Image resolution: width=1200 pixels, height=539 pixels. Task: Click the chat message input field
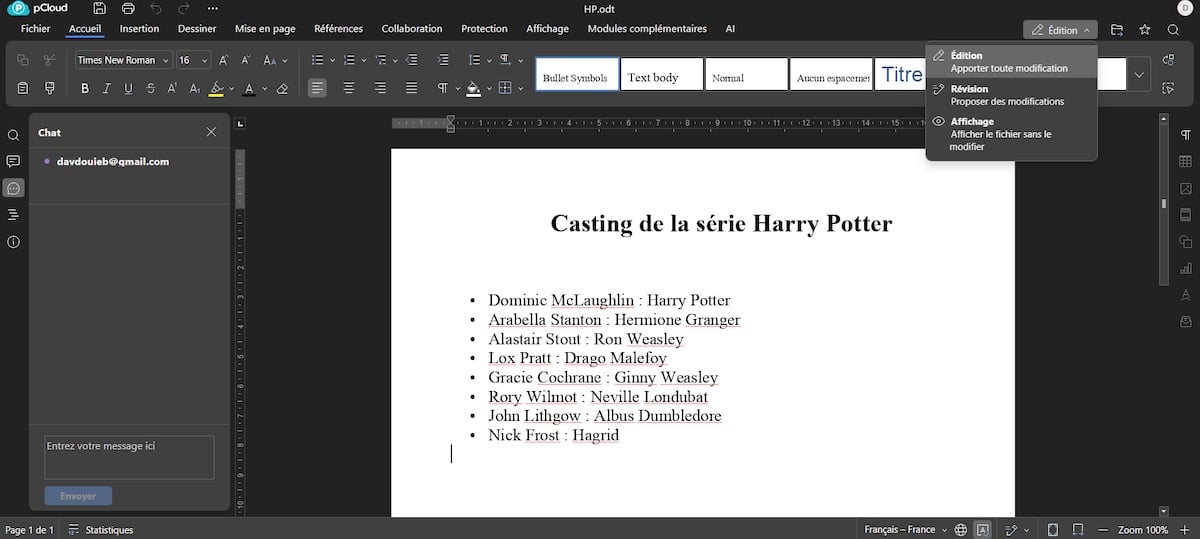point(129,457)
